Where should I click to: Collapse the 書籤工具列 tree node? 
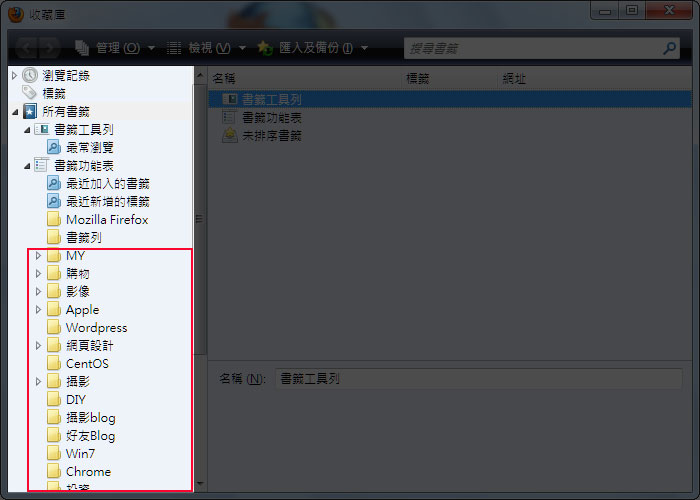coord(27,130)
